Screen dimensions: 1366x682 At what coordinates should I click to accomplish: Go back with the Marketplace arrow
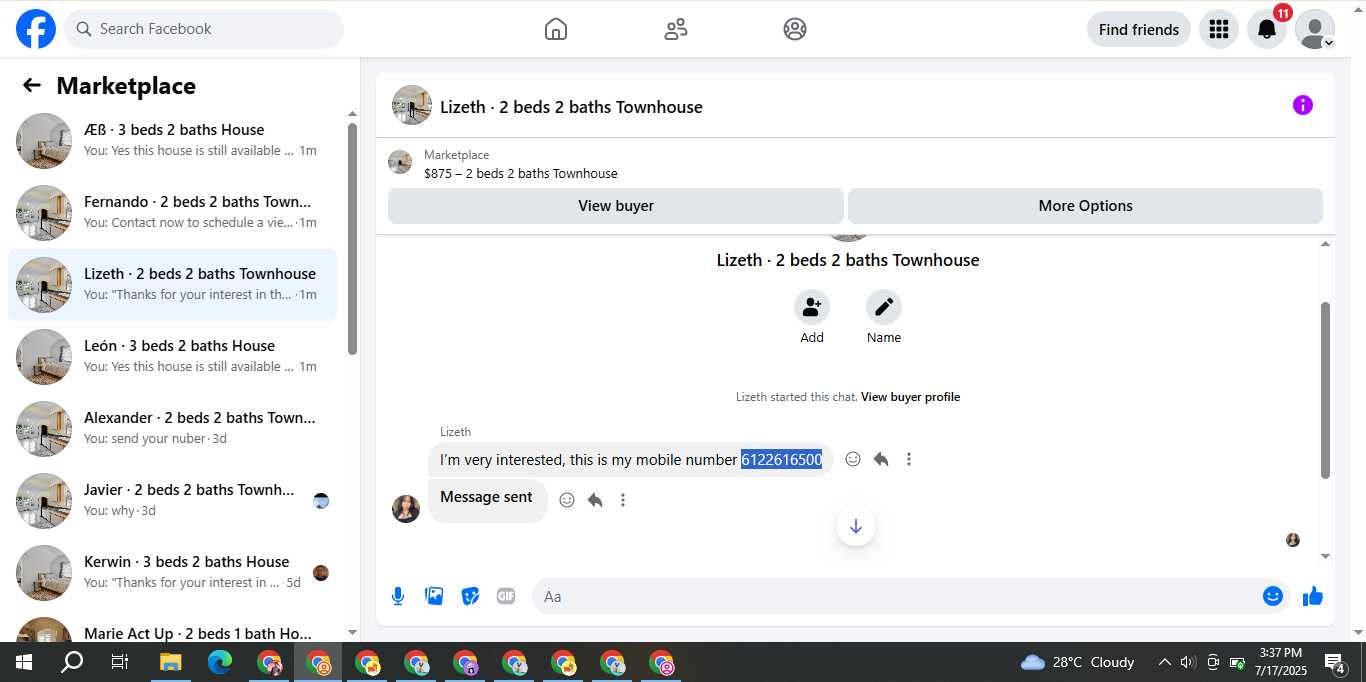pyautogui.click(x=32, y=86)
